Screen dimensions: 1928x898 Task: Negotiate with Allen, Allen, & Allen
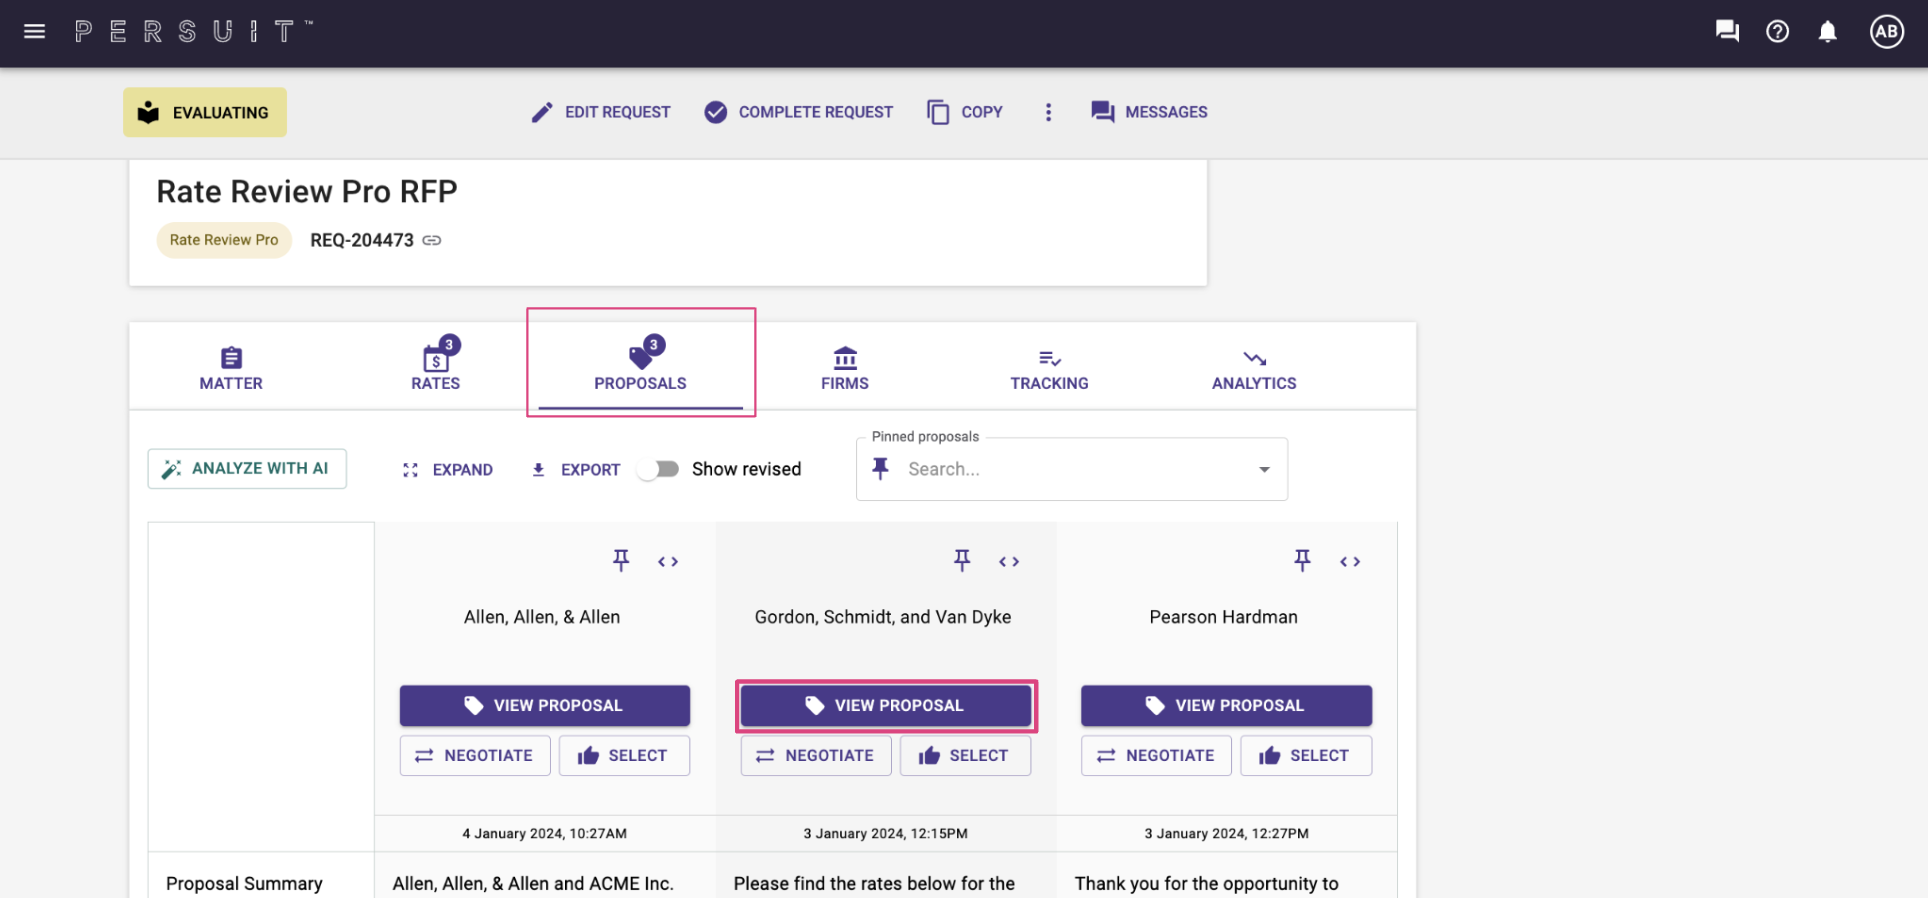tap(475, 756)
